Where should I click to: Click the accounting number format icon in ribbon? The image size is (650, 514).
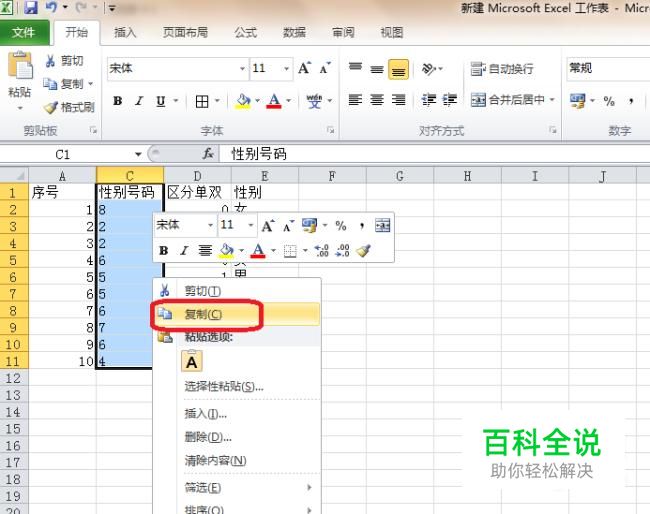tap(577, 101)
